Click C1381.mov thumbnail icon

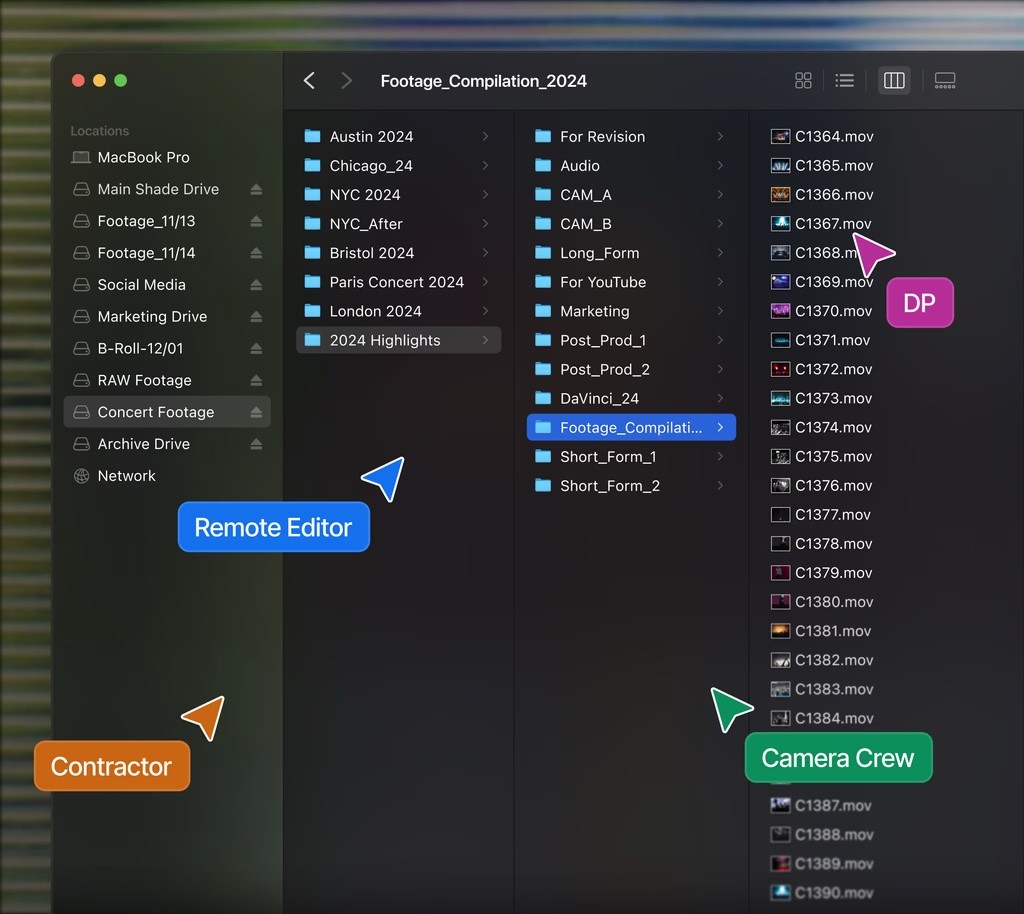(x=780, y=631)
